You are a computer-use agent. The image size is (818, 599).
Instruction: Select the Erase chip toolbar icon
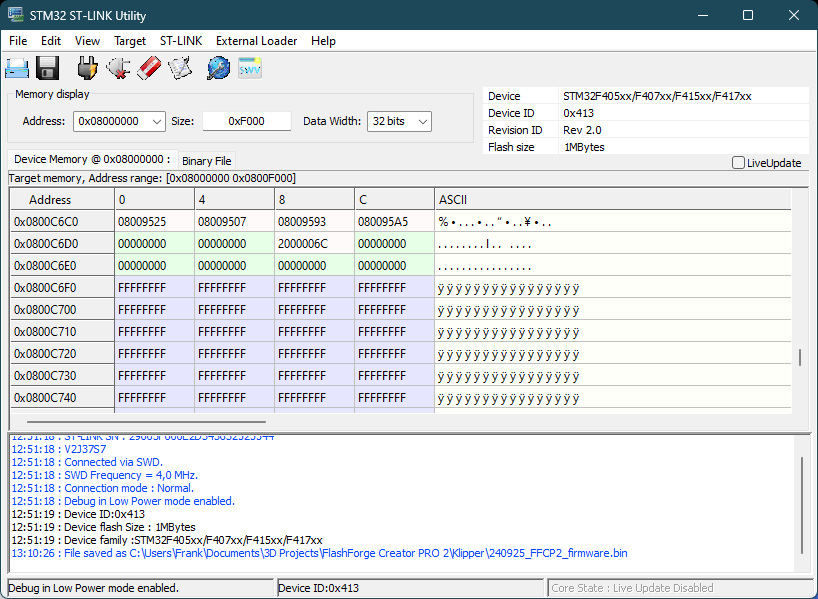(149, 67)
